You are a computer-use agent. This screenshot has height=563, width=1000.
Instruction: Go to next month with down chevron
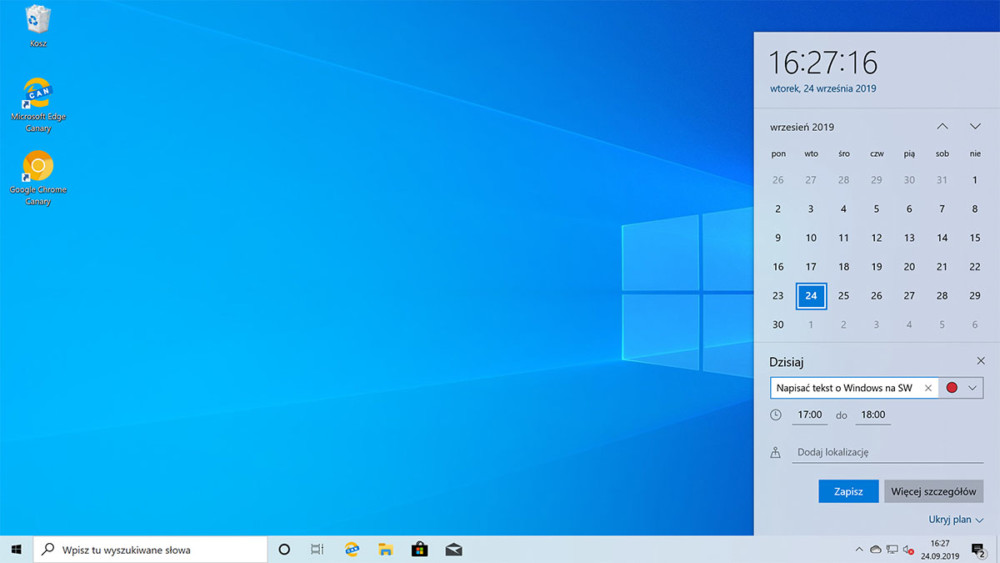click(x=975, y=126)
